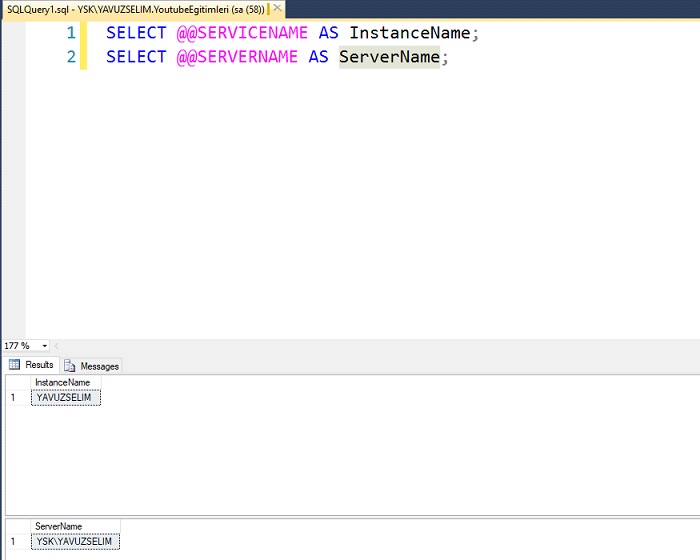Click the AS keyword on line 2
Screen dimensions: 700x560
[318, 57]
